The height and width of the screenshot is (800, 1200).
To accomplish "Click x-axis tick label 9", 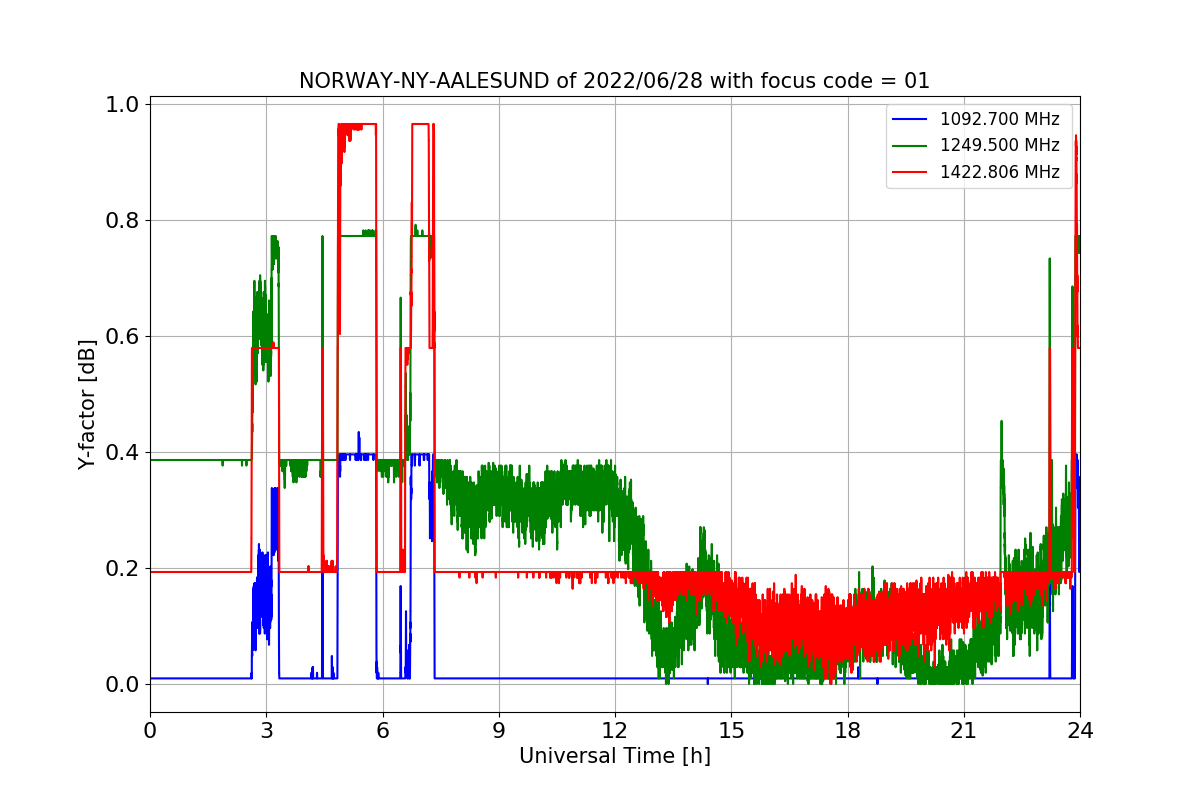I will (499, 730).
